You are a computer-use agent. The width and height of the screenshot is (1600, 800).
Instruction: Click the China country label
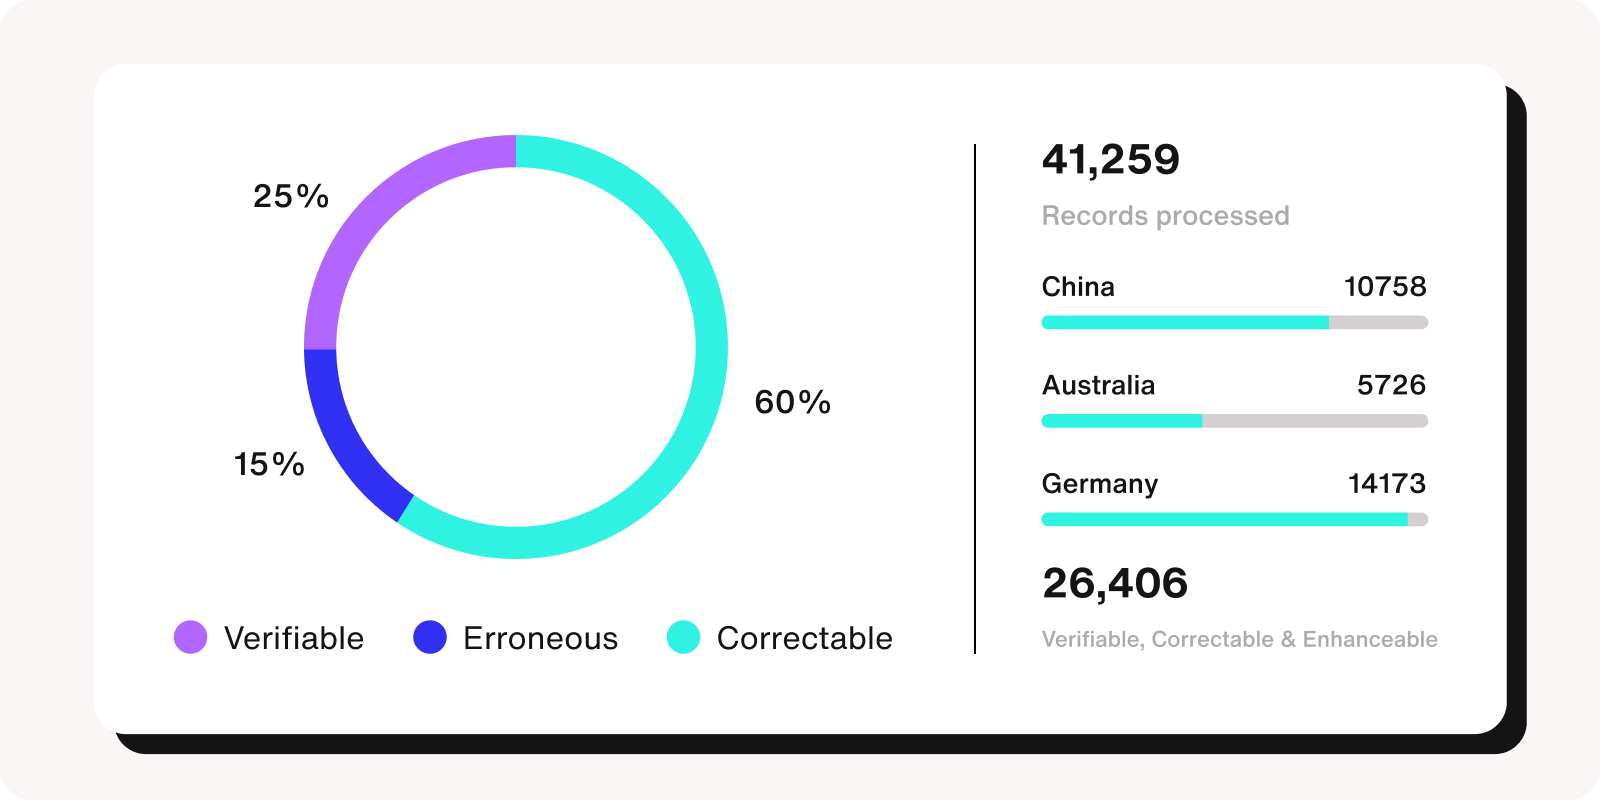pyautogui.click(x=1078, y=287)
